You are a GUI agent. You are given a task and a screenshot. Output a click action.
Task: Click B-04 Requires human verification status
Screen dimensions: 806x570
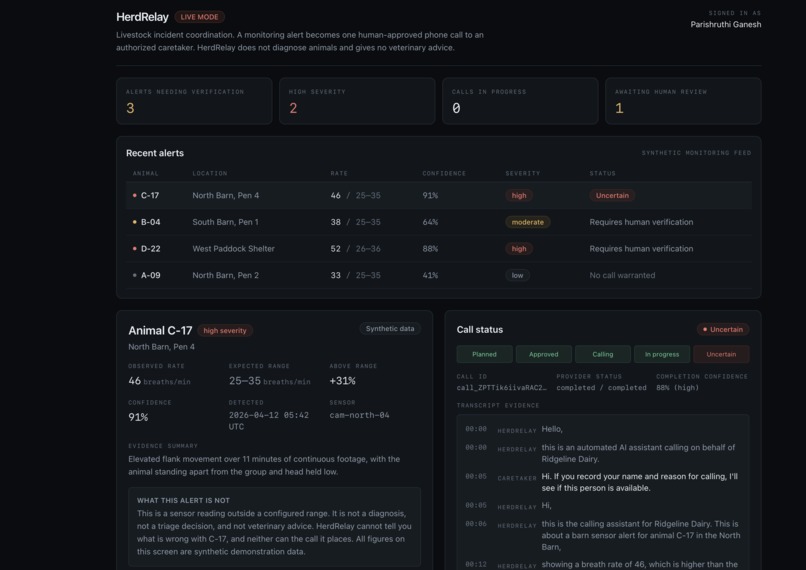click(x=641, y=222)
